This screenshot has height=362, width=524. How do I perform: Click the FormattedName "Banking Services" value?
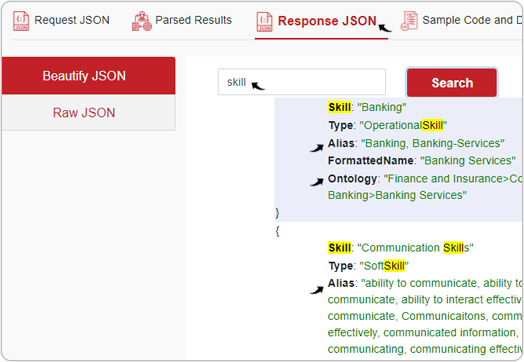pyautogui.click(x=468, y=161)
